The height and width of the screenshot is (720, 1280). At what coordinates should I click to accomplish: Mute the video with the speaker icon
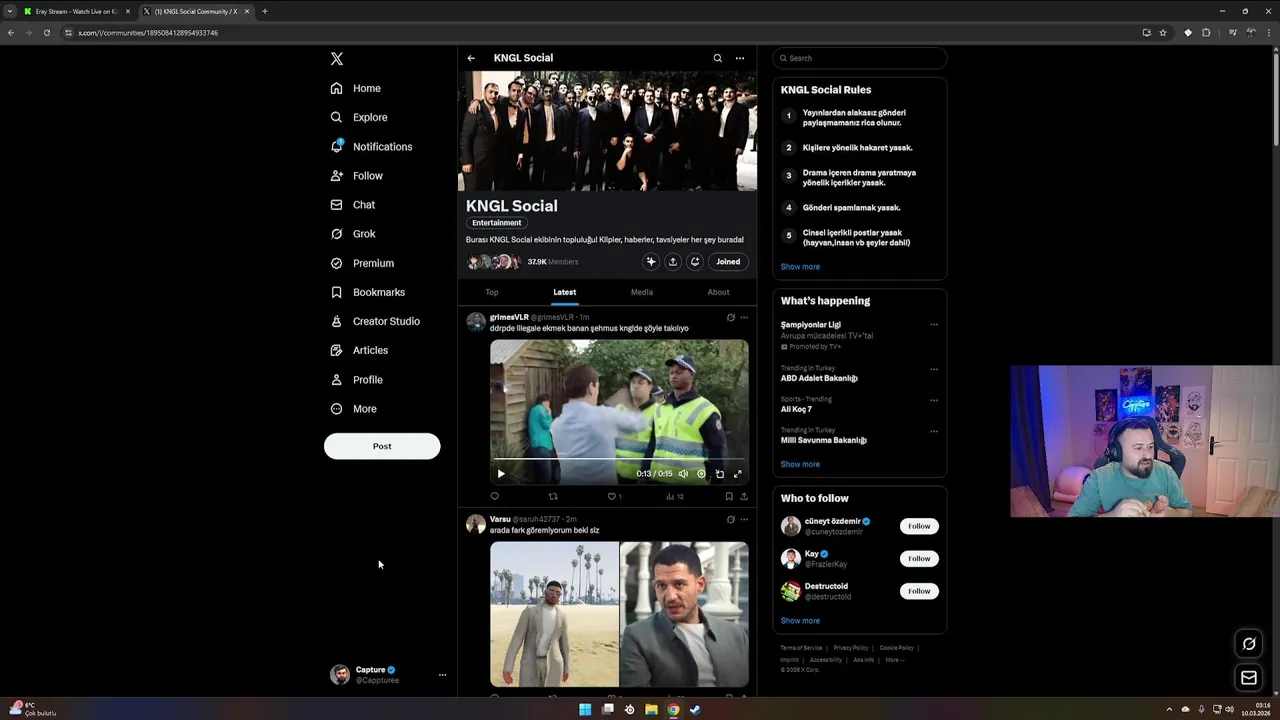pos(683,474)
